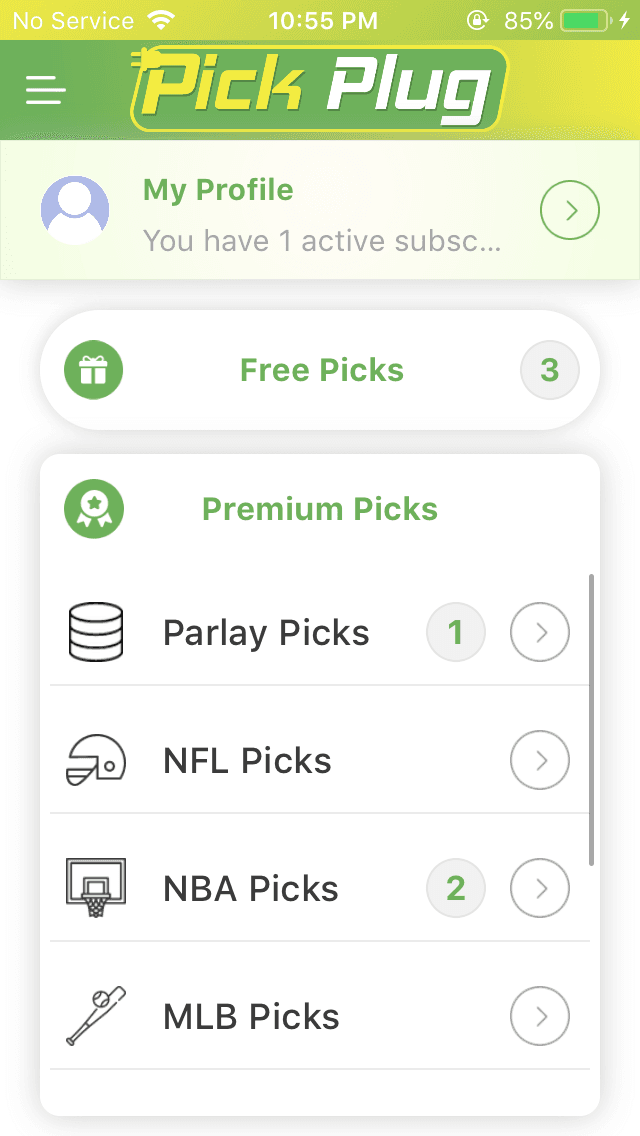Tap the Parlay Picks coin stack icon
Viewport: 640px width, 1136px height.
tap(96, 632)
